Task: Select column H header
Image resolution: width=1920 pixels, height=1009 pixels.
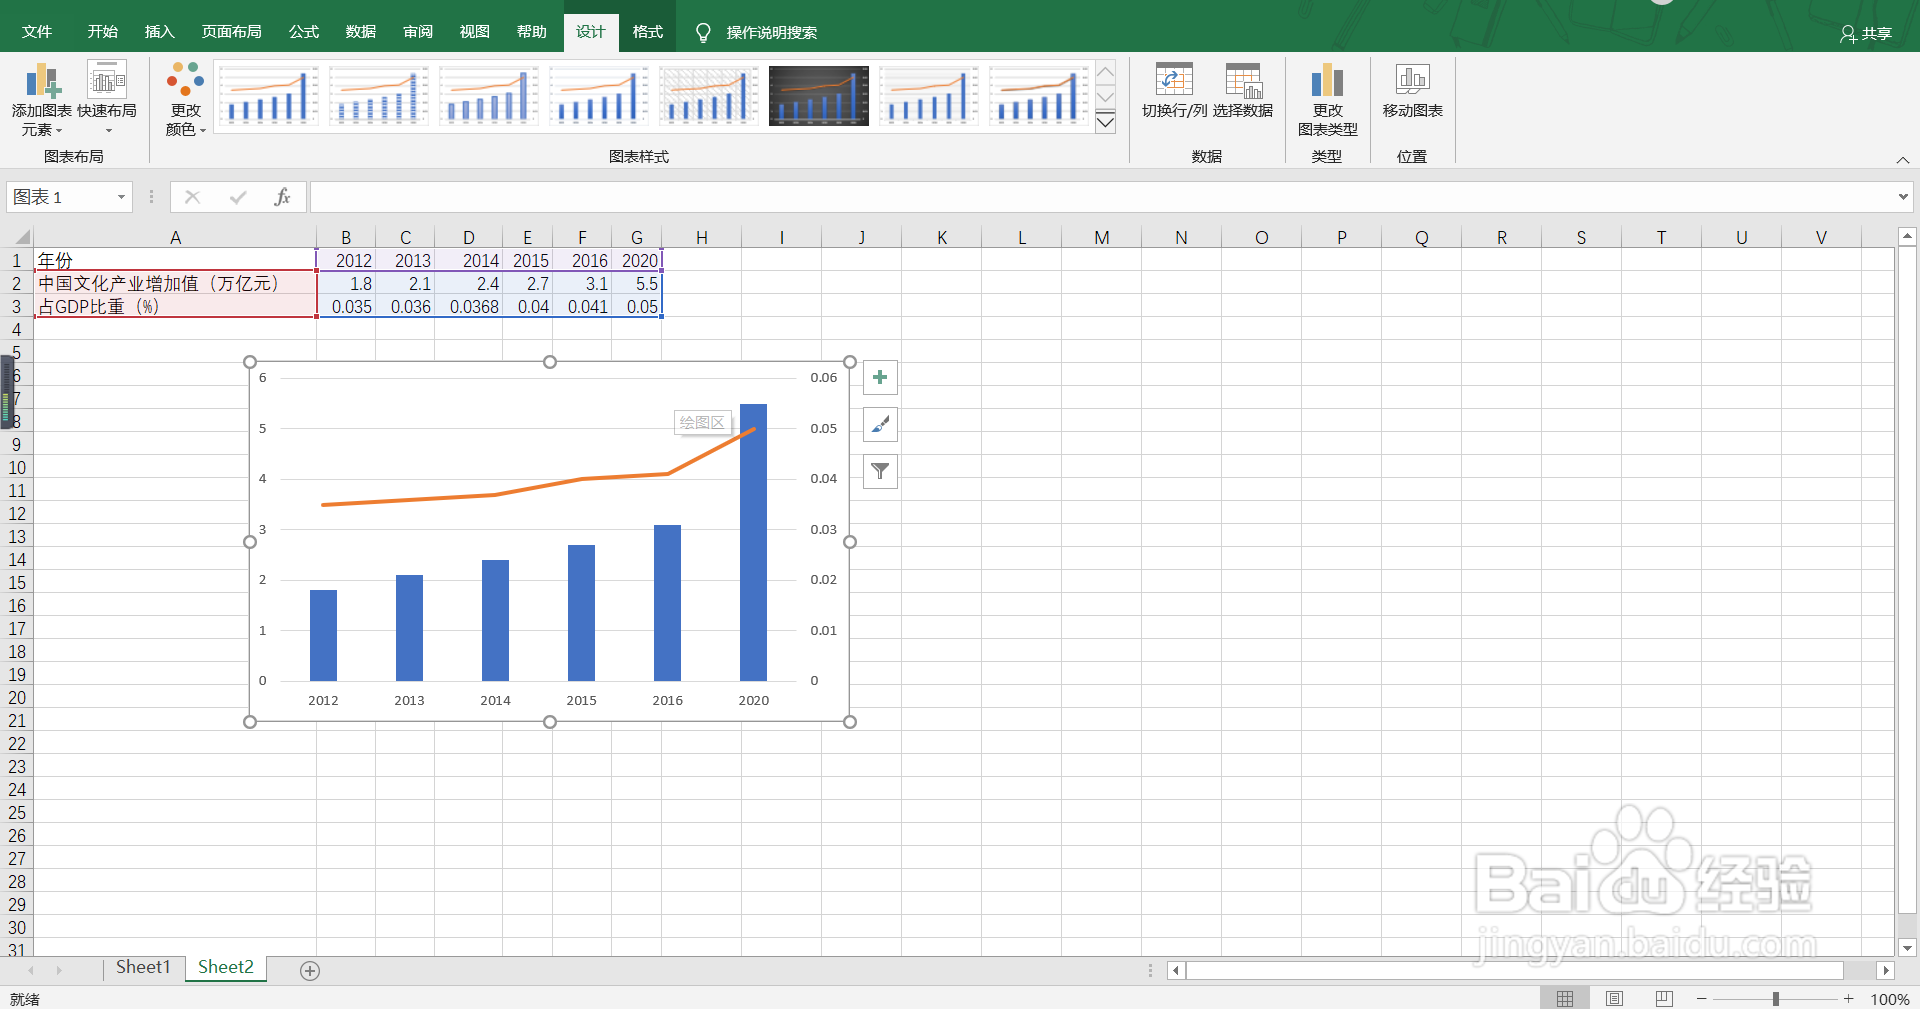Action: [x=702, y=238]
